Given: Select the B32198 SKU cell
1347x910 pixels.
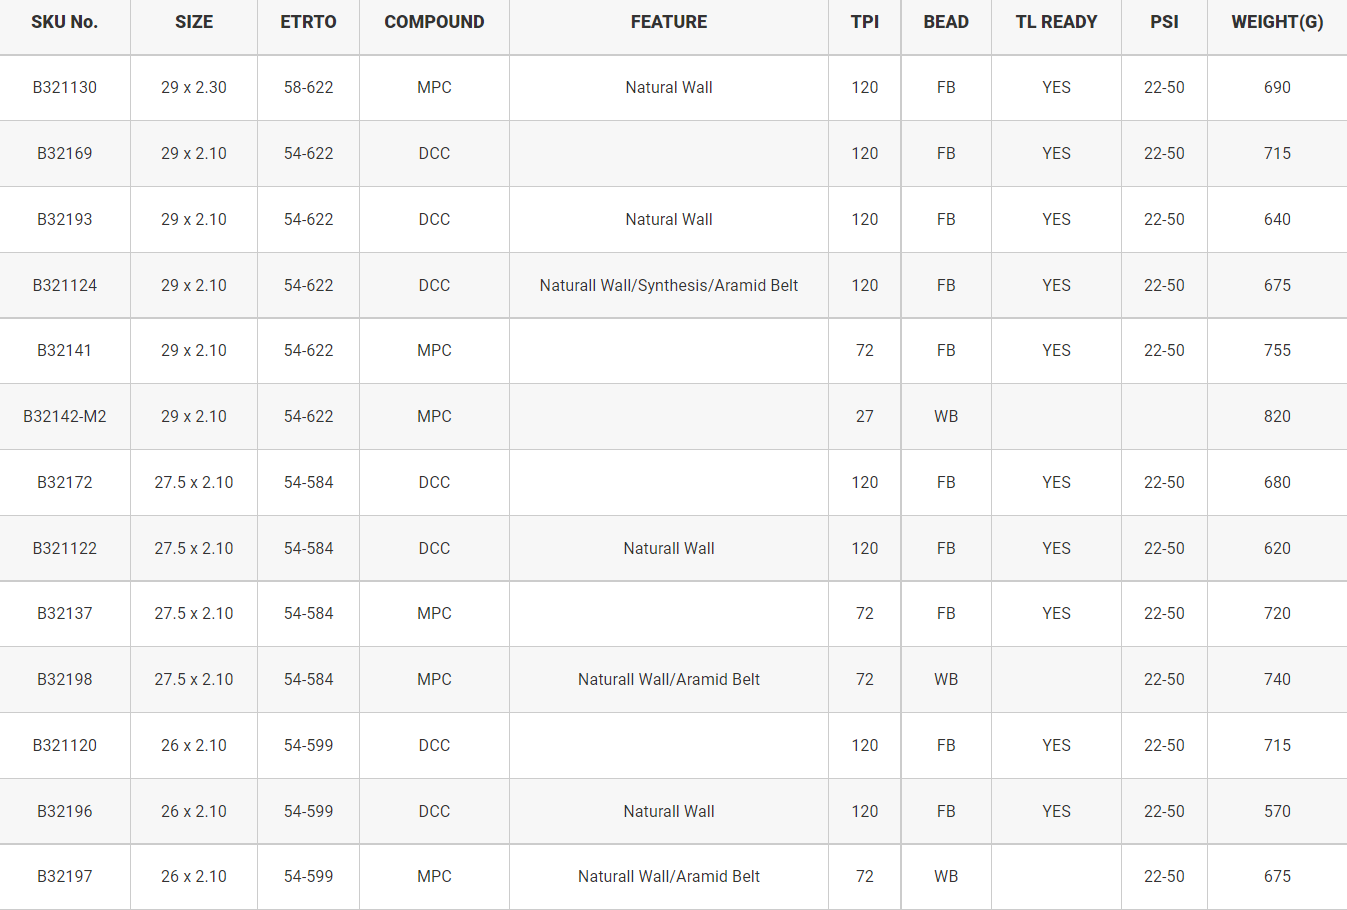Looking at the screenshot, I should [x=65, y=679].
